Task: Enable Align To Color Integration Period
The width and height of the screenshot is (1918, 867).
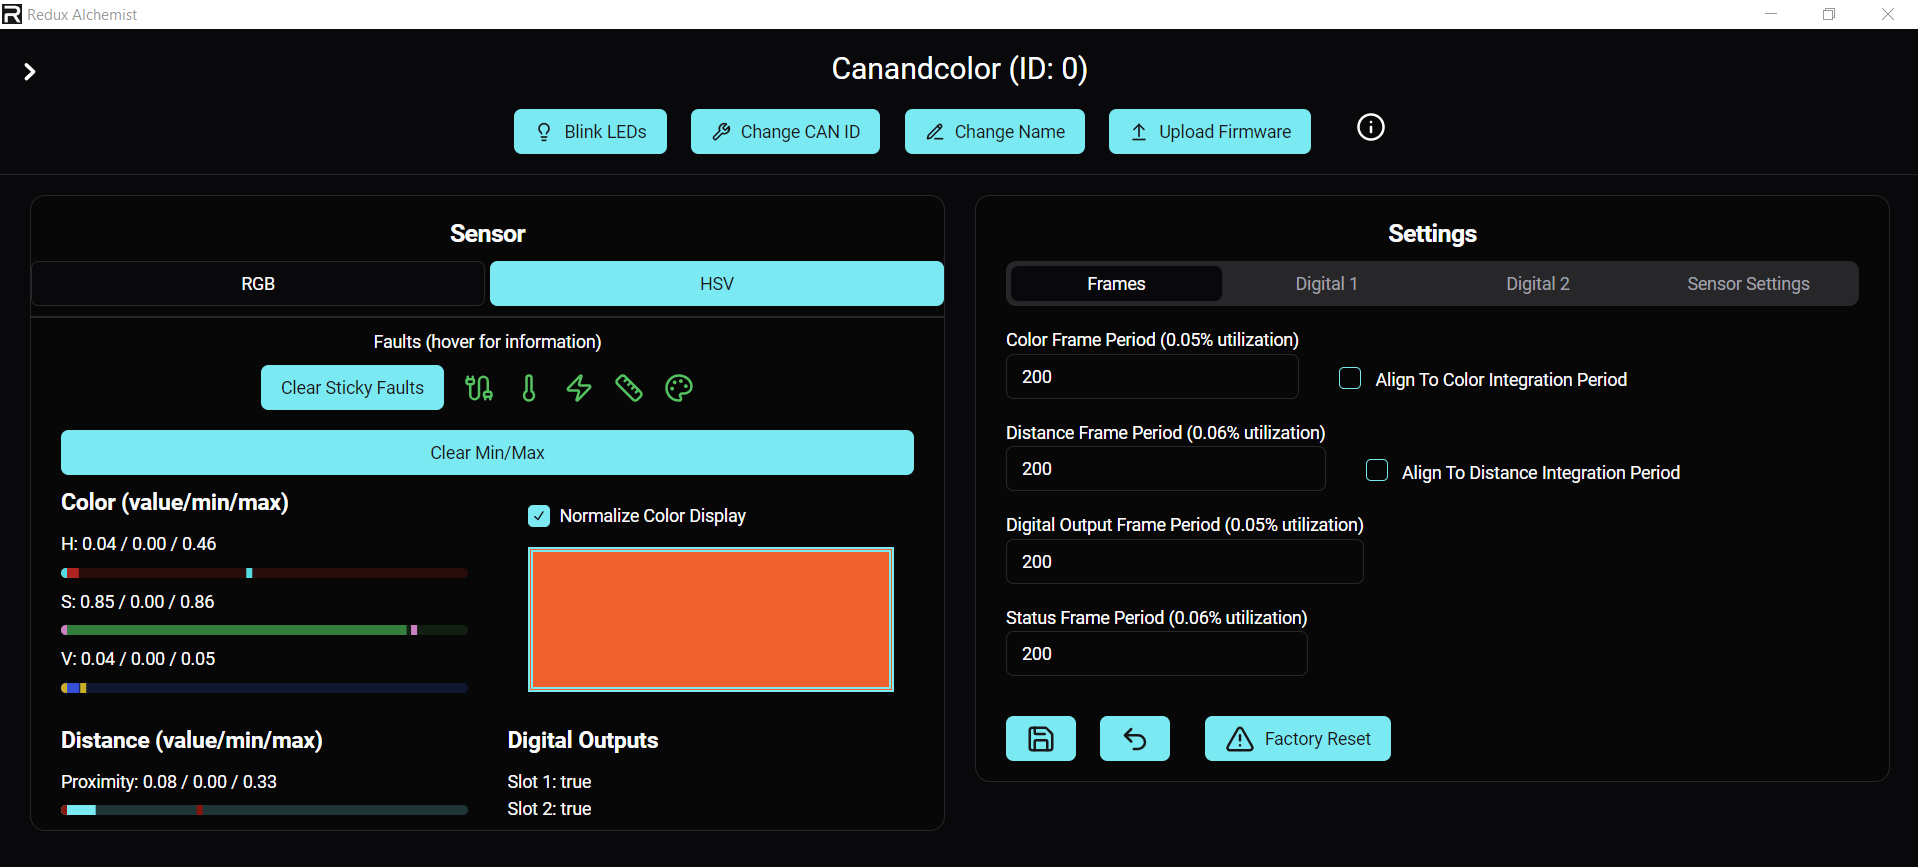Action: (1350, 379)
